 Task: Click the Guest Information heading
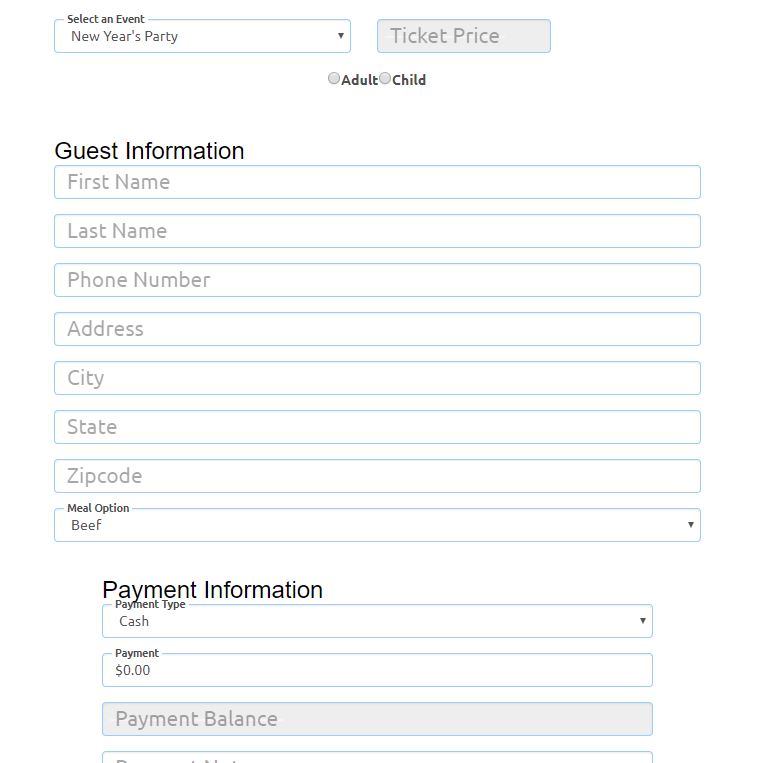click(x=149, y=151)
